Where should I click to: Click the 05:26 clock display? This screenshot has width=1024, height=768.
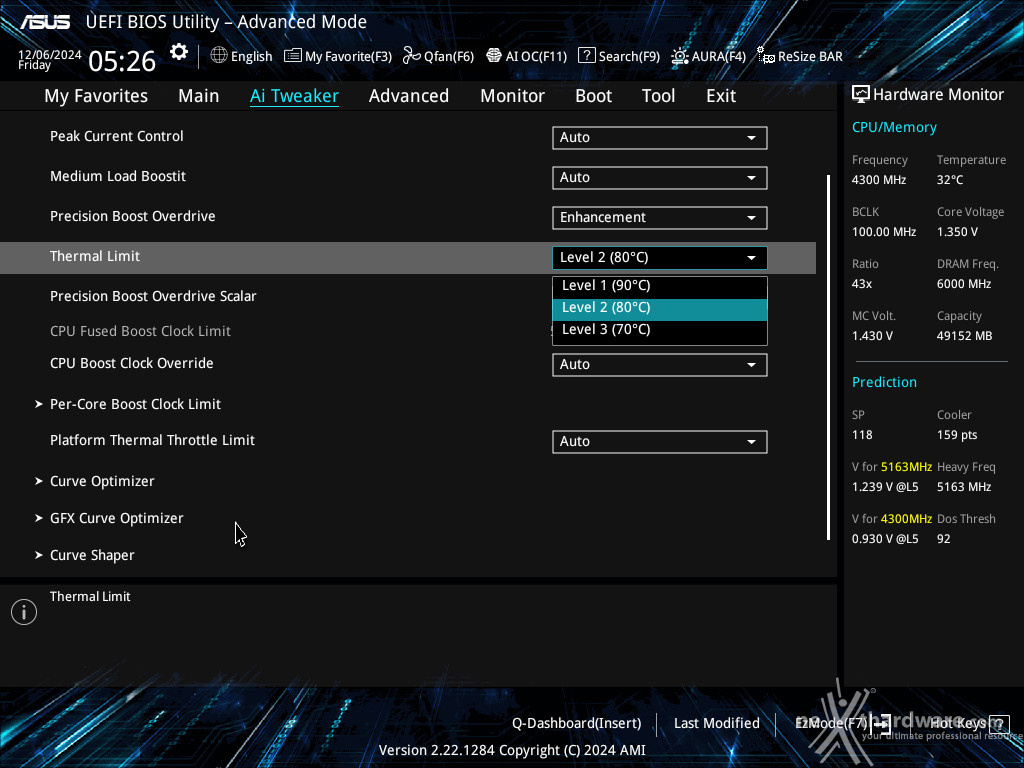pos(122,61)
